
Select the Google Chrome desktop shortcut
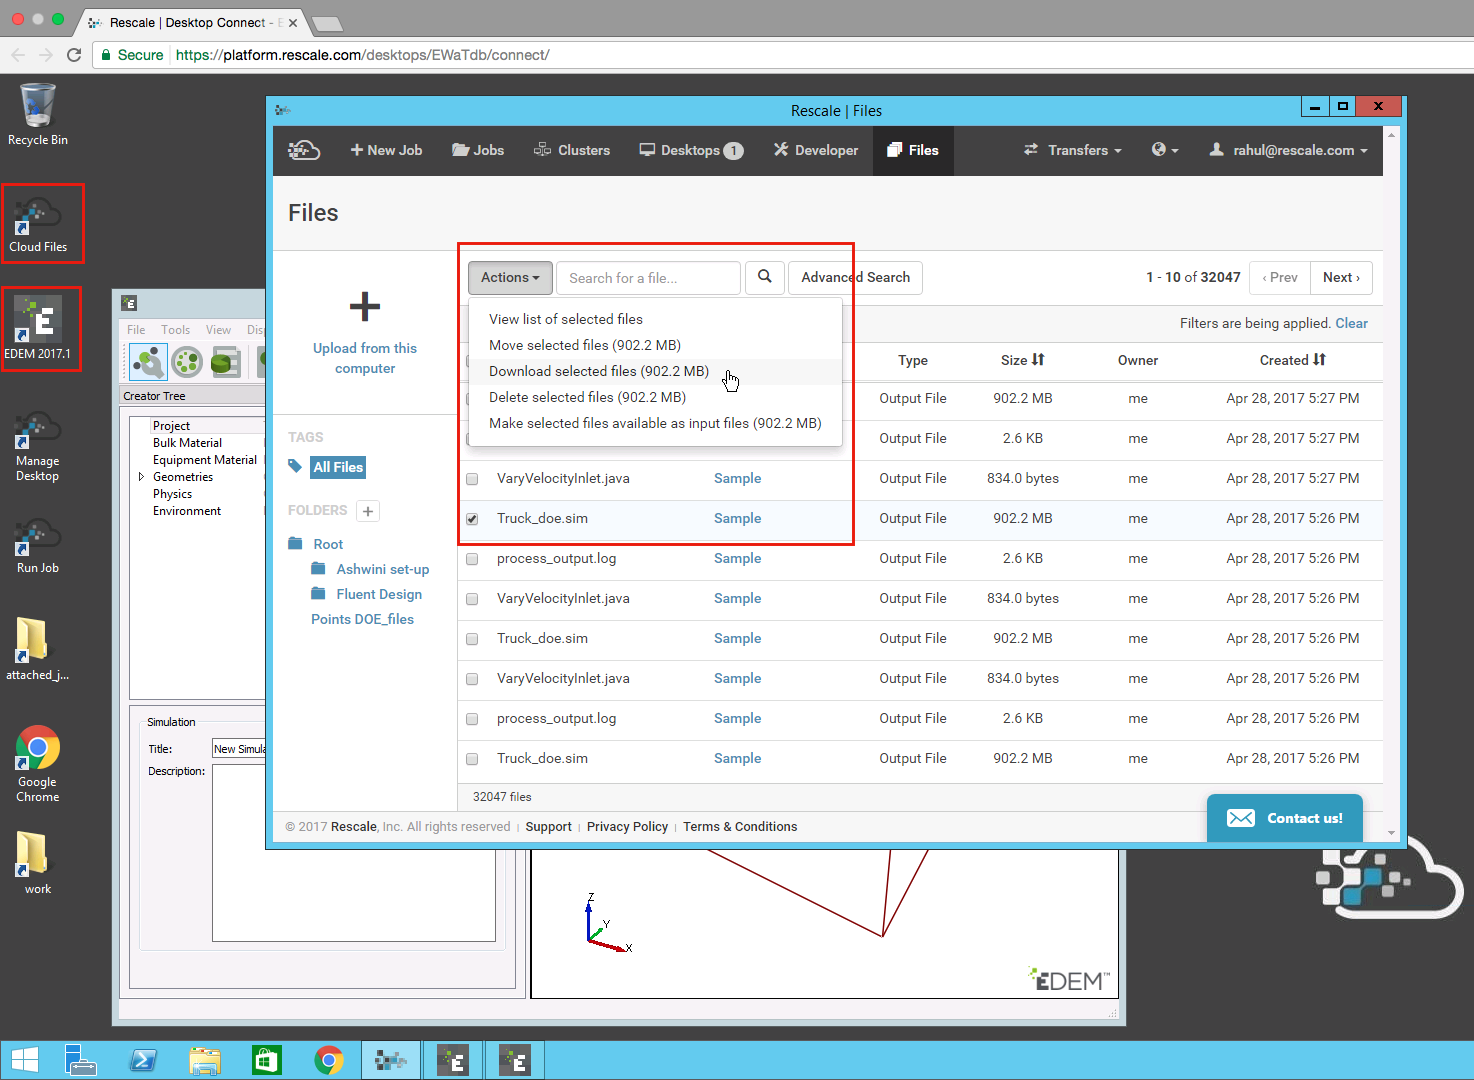(38, 764)
